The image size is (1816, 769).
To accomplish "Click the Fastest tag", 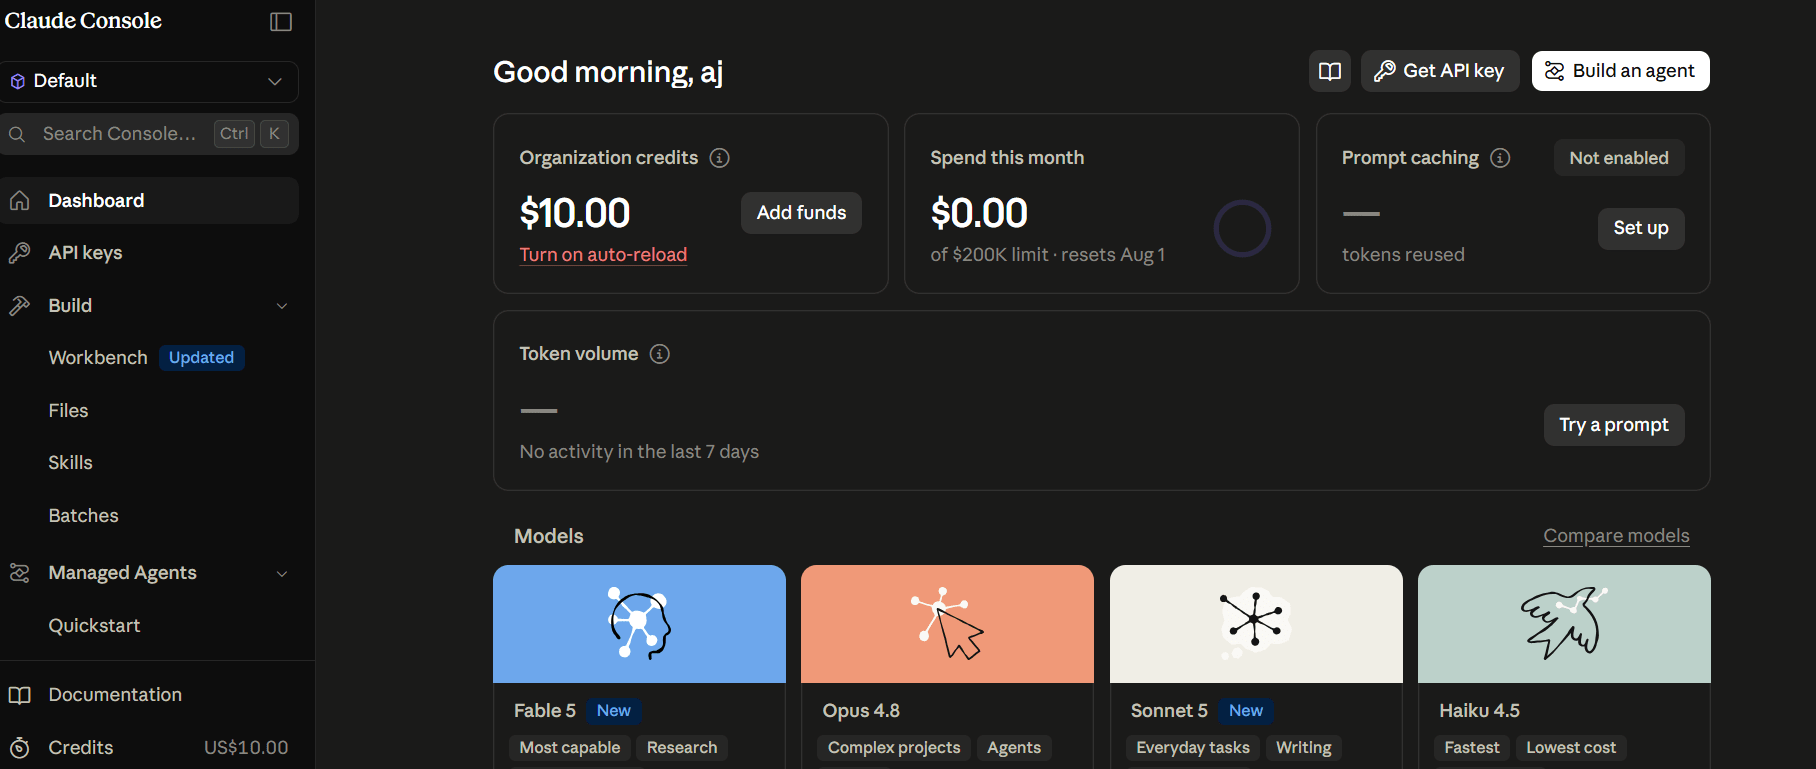I will pyautogui.click(x=1472, y=748).
